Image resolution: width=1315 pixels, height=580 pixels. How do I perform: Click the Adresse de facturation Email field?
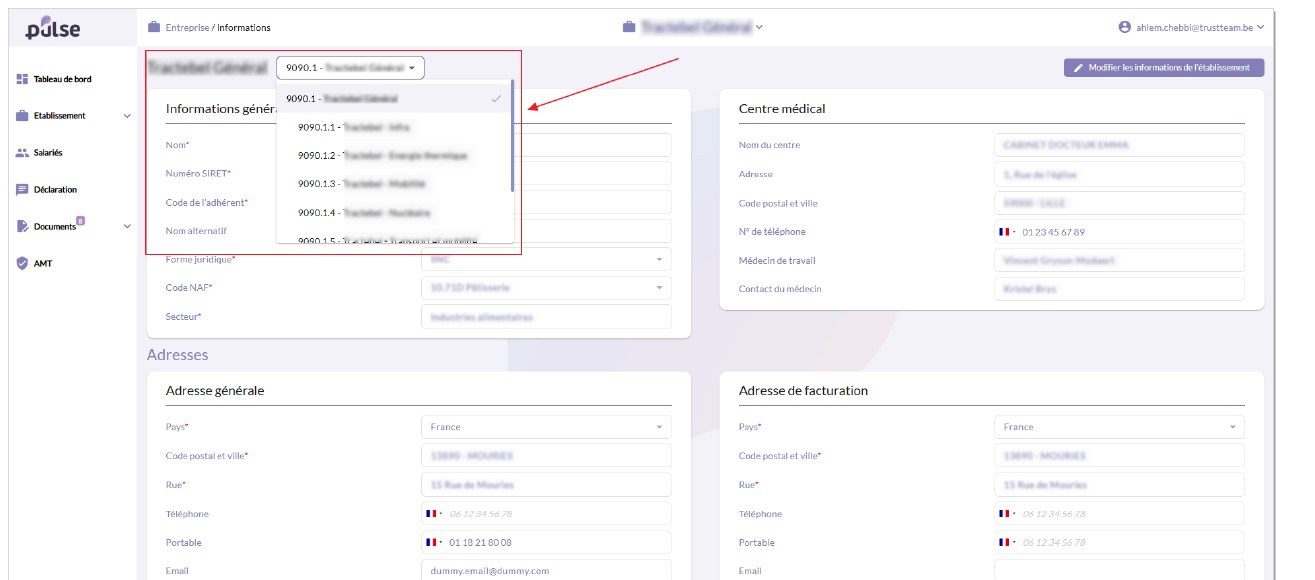click(x=1119, y=570)
